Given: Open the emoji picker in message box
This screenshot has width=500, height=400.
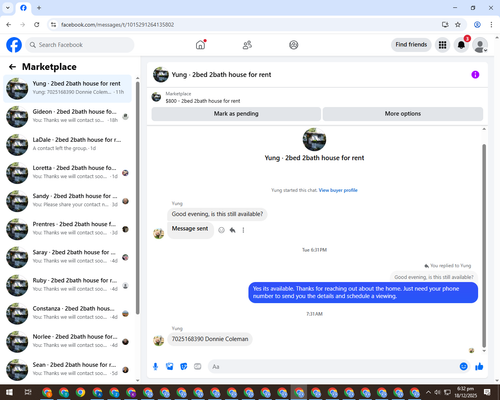Looking at the screenshot, I should pos(463,367).
